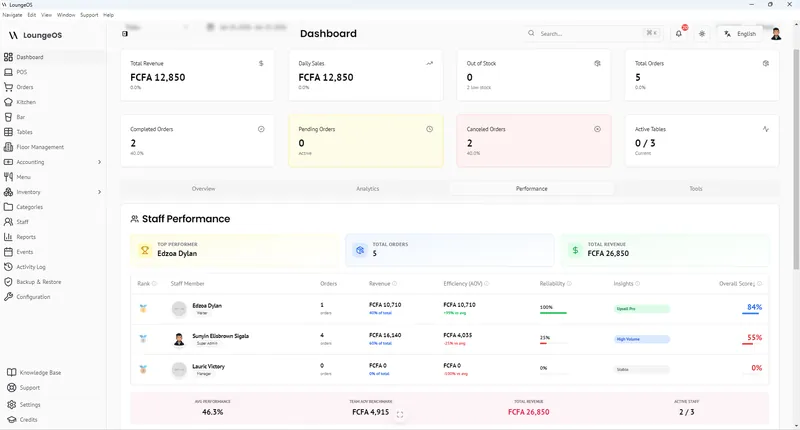
Task: Switch to the Analytics tab
Action: 367,189
